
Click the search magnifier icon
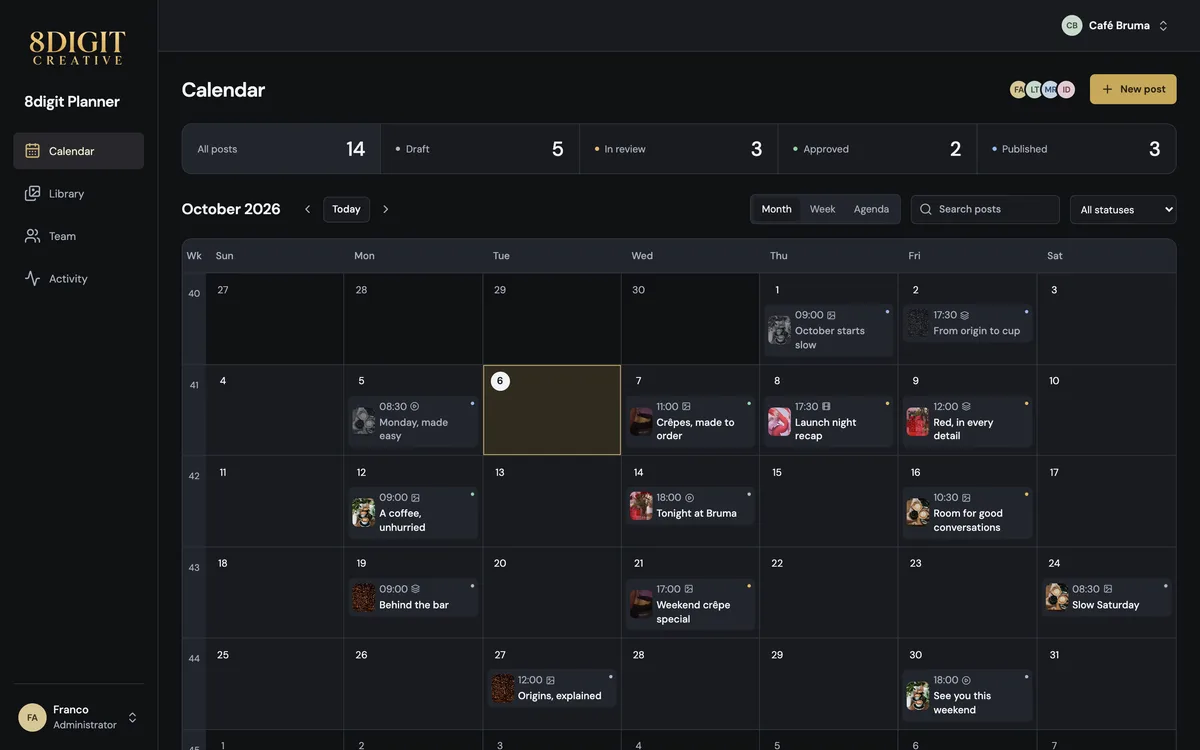(926, 209)
